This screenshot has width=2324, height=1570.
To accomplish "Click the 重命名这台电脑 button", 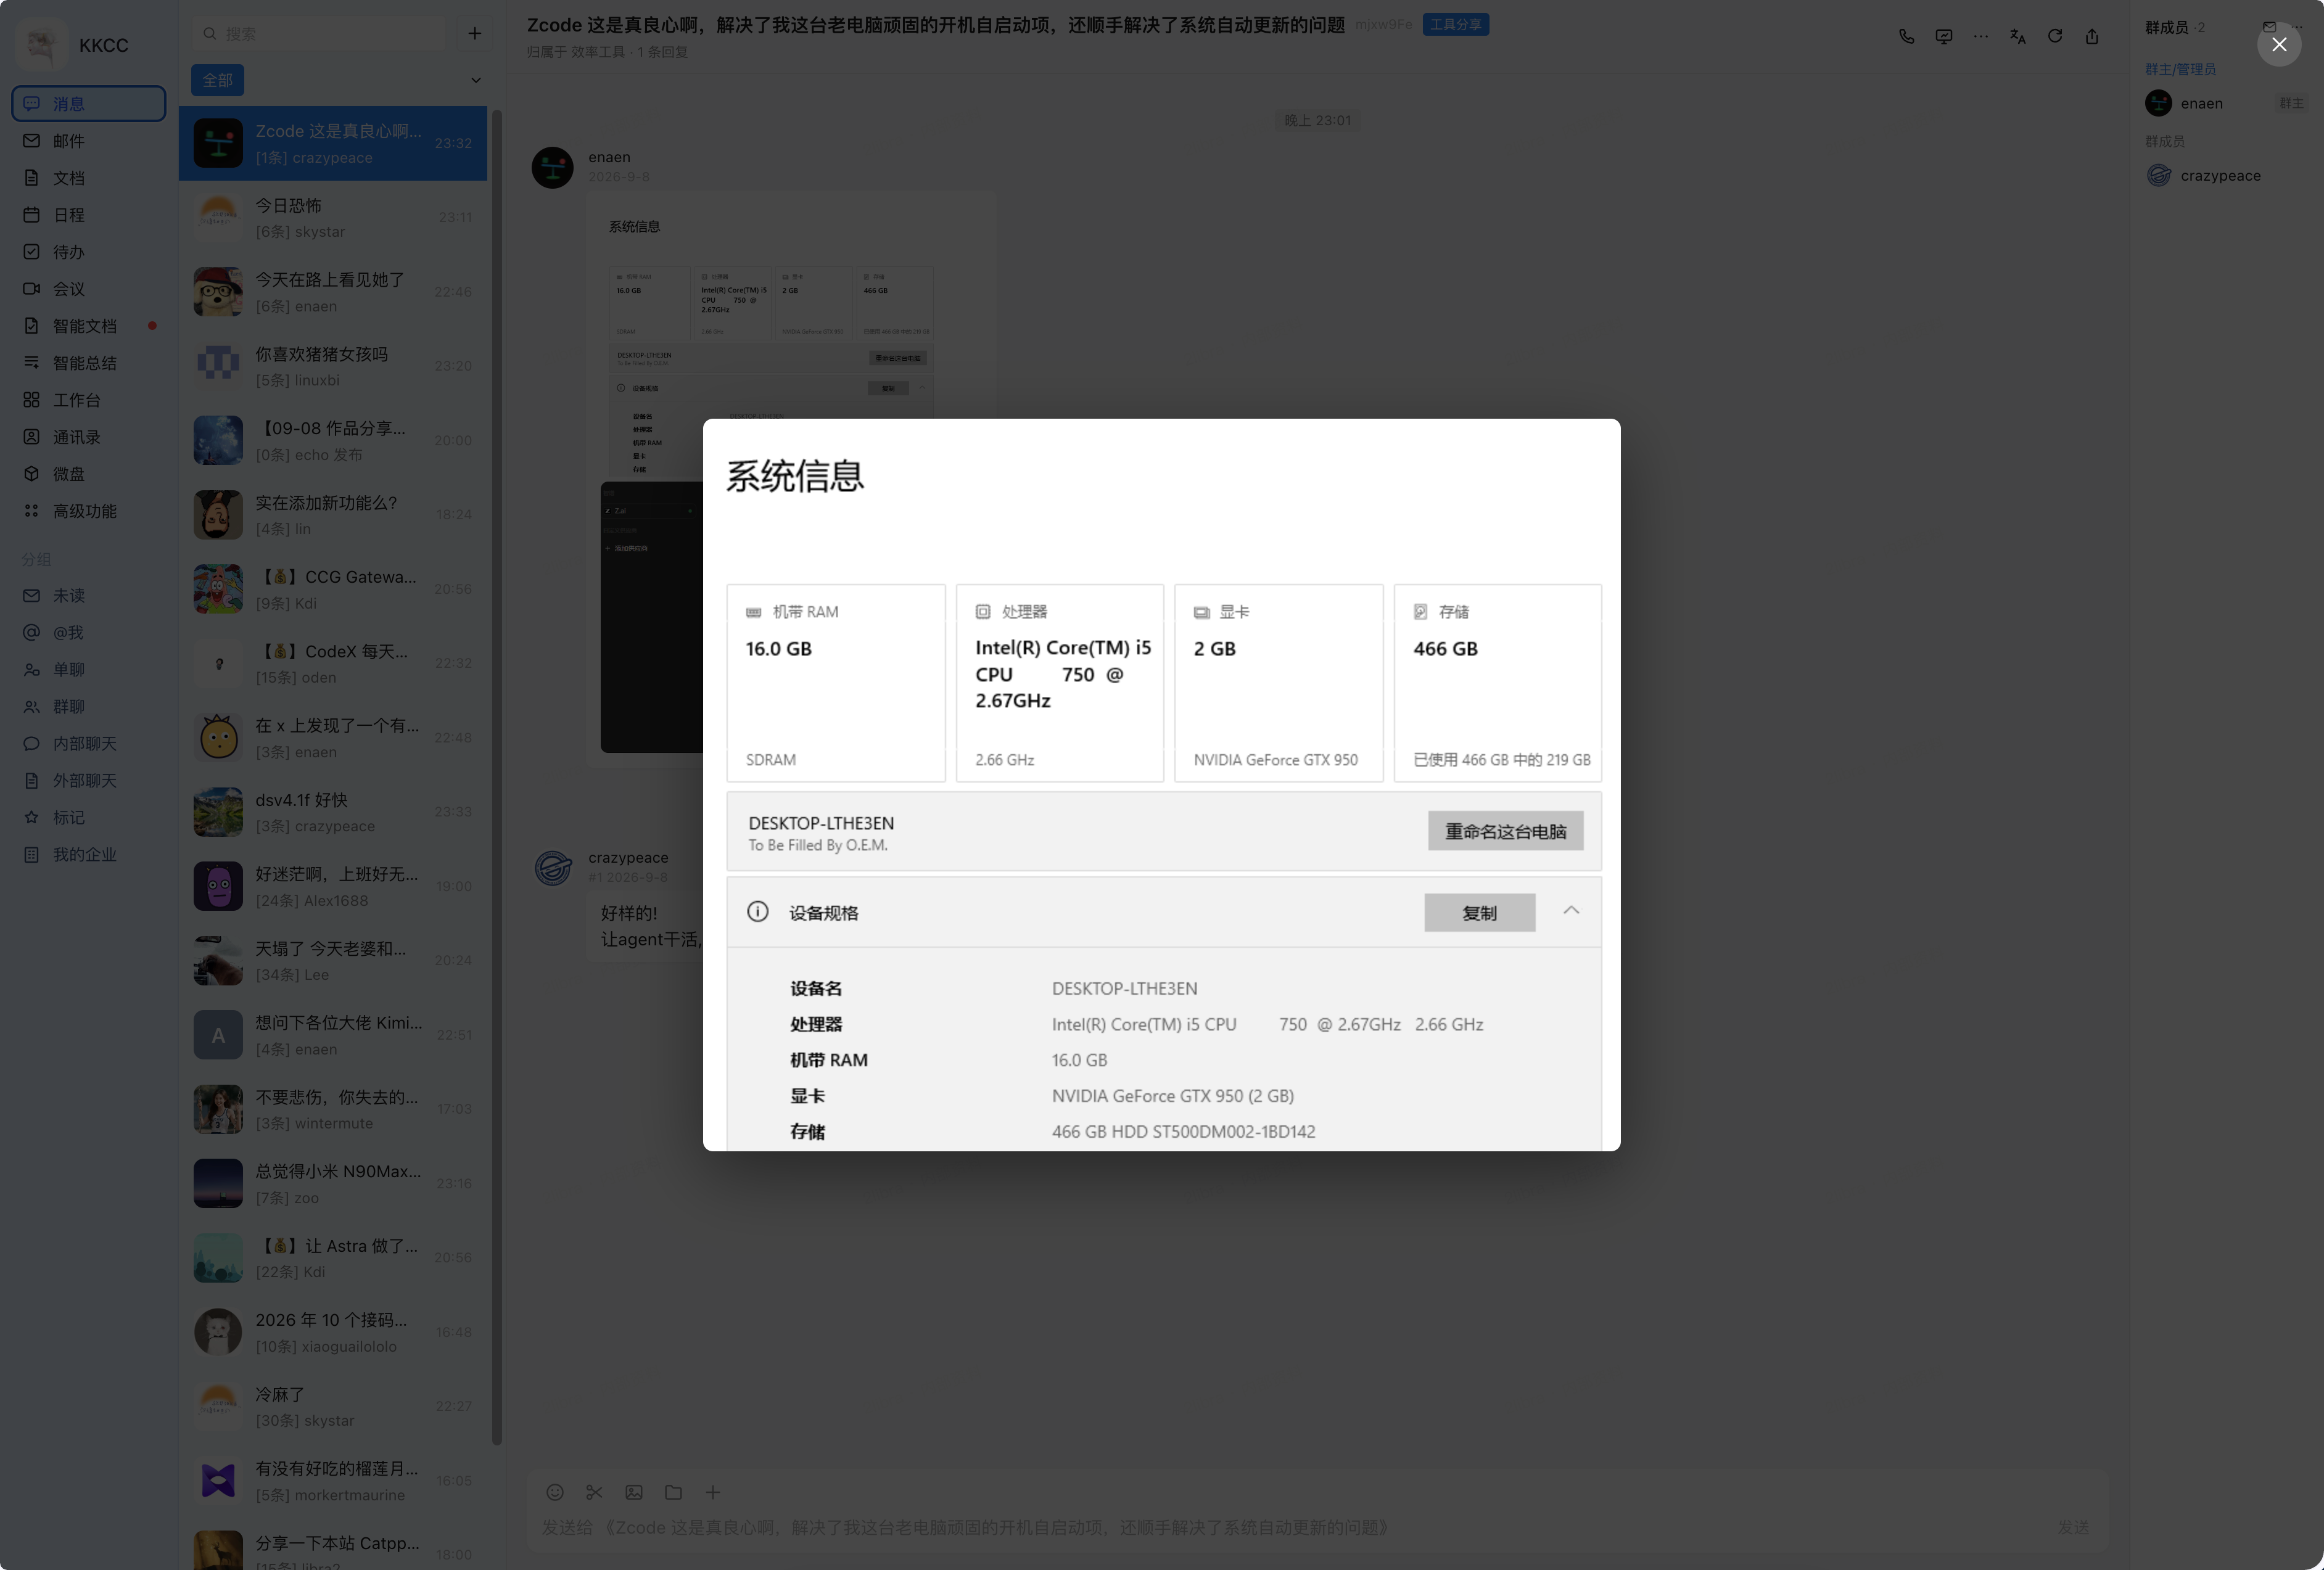I will click(x=1505, y=831).
